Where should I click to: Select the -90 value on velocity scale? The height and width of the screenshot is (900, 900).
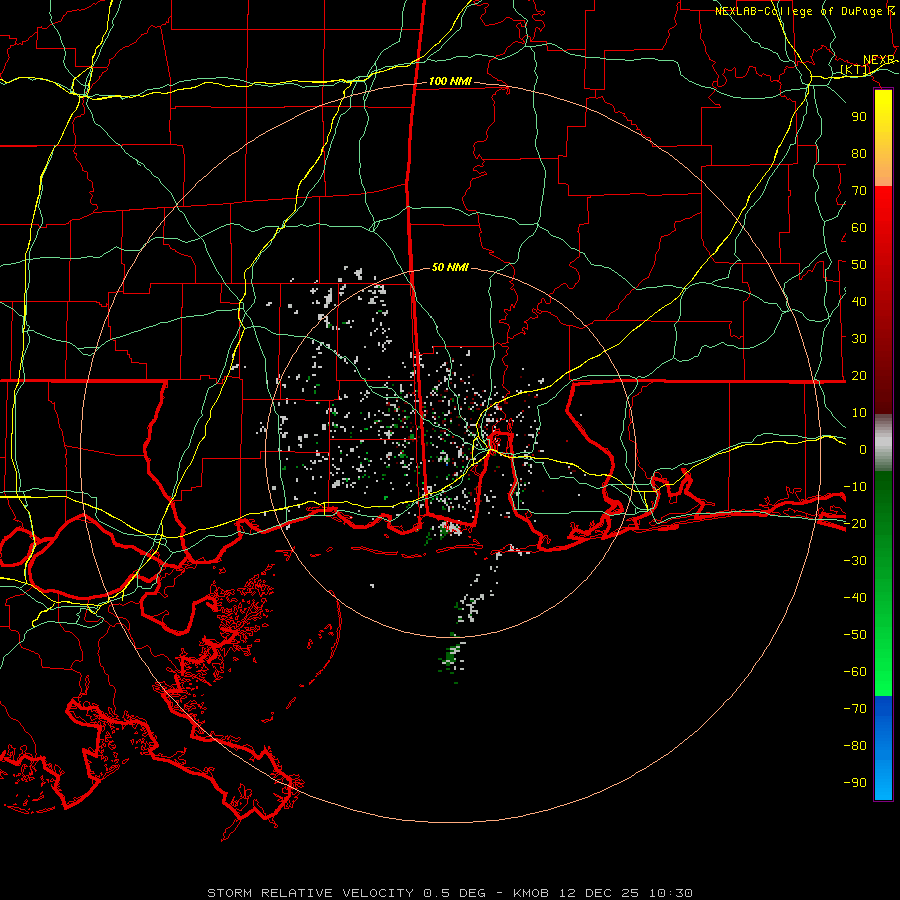pyautogui.click(x=855, y=783)
